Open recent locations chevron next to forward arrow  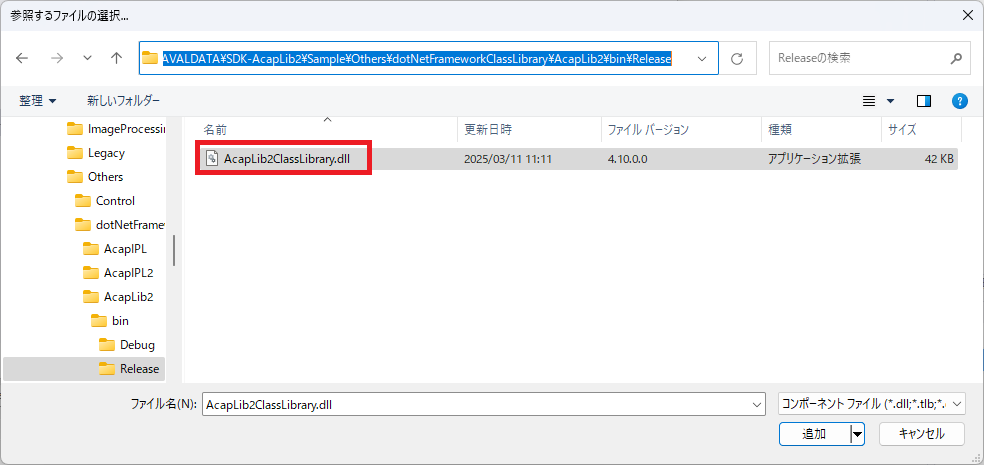tap(87, 58)
